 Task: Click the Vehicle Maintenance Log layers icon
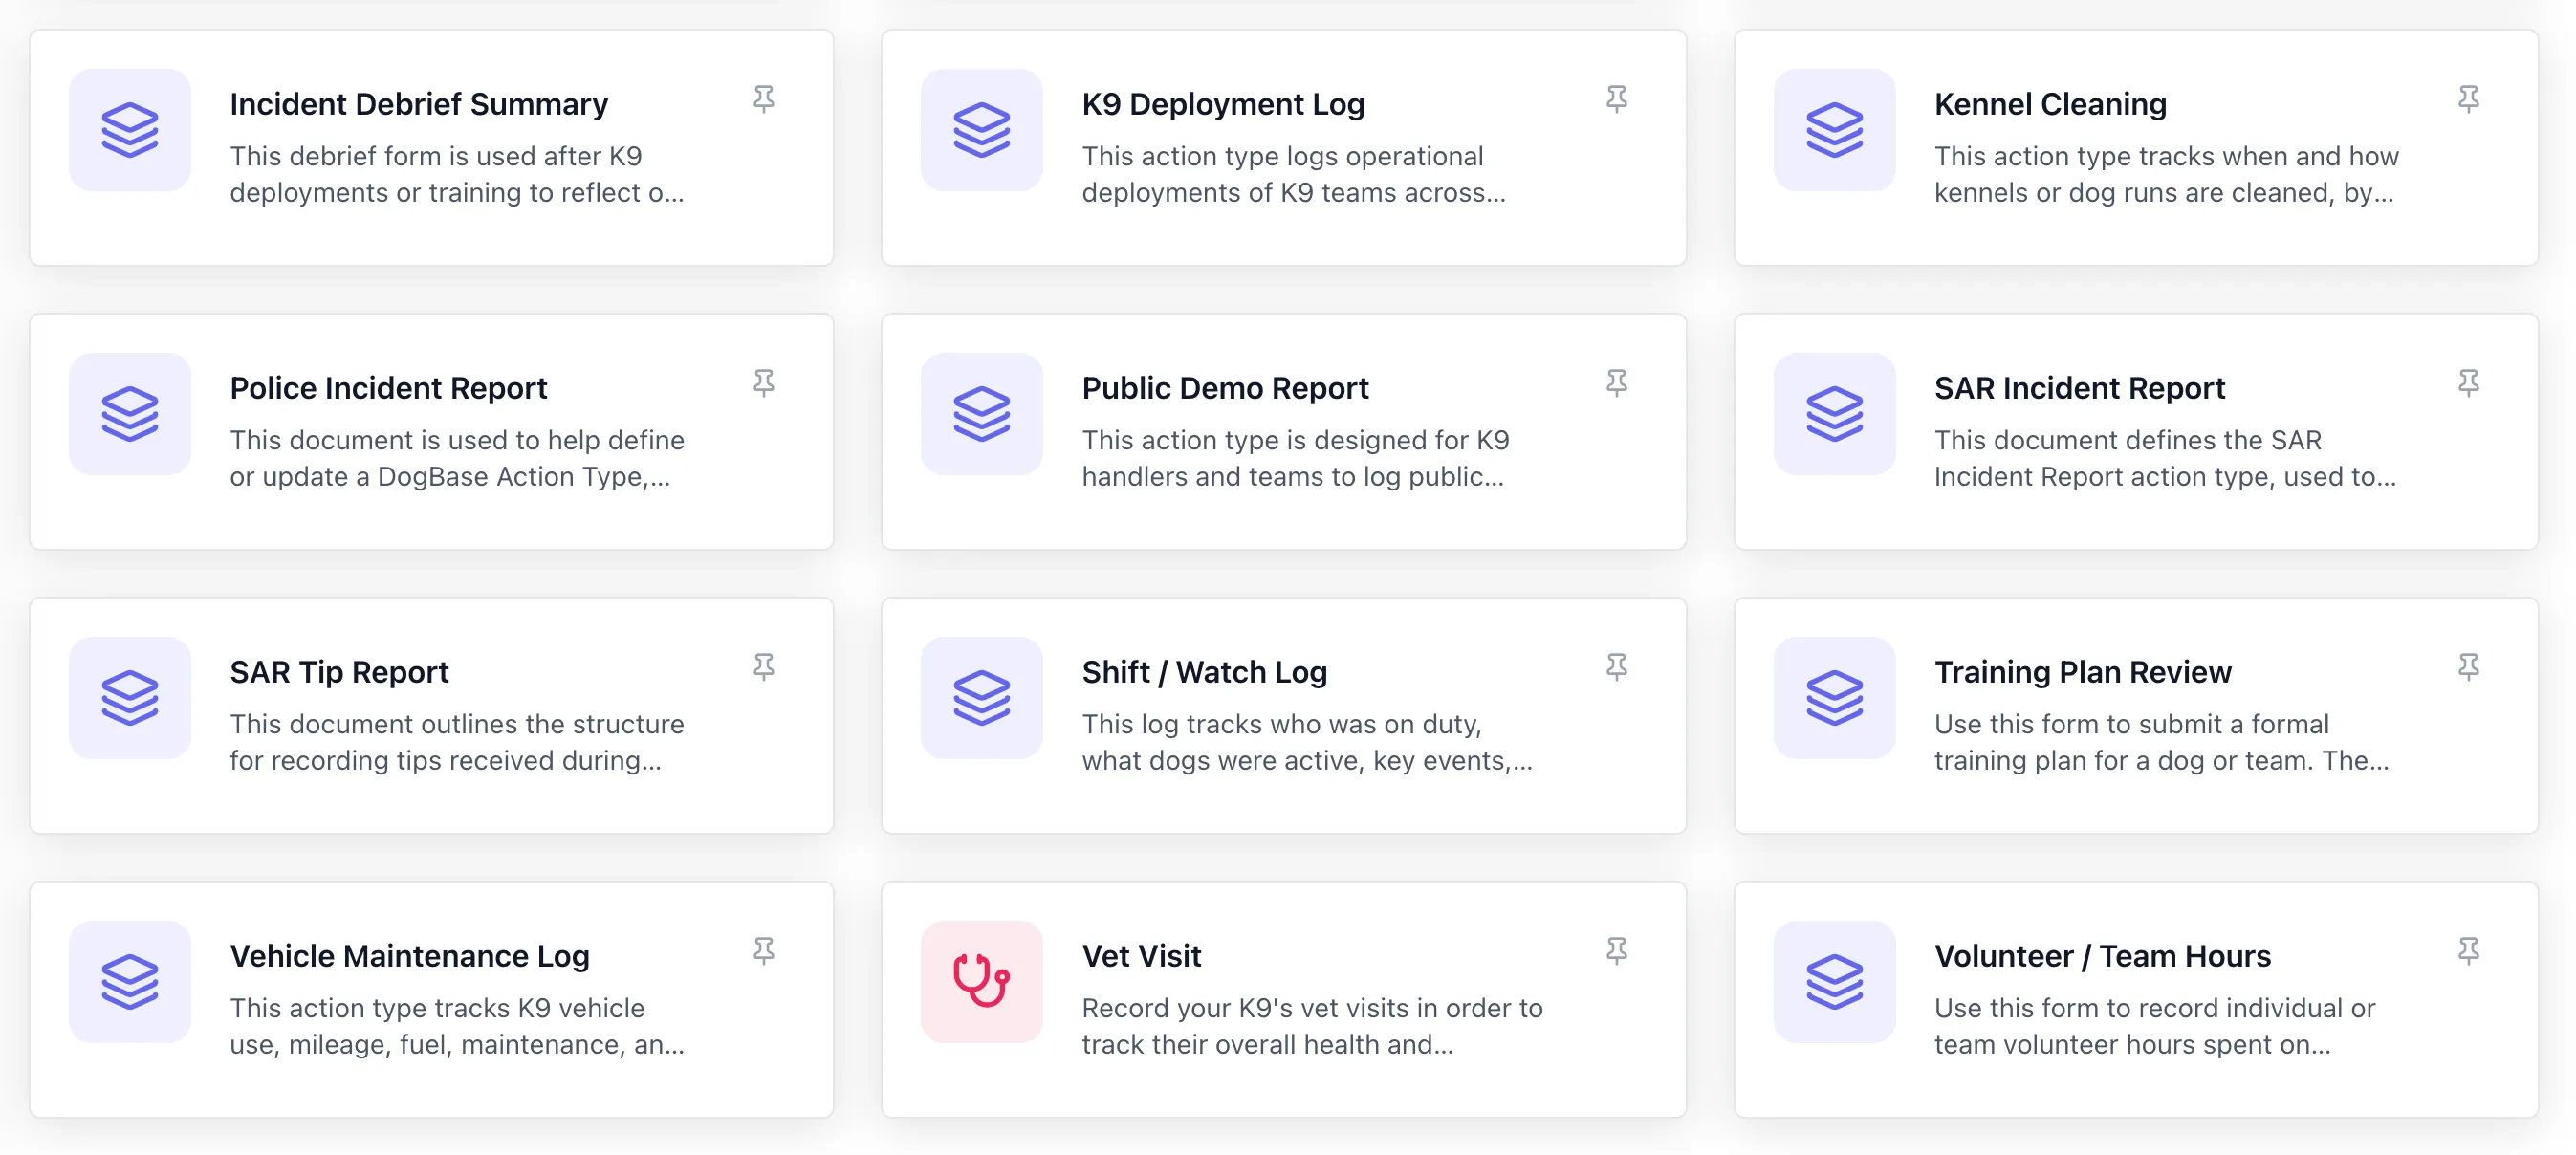pos(130,982)
